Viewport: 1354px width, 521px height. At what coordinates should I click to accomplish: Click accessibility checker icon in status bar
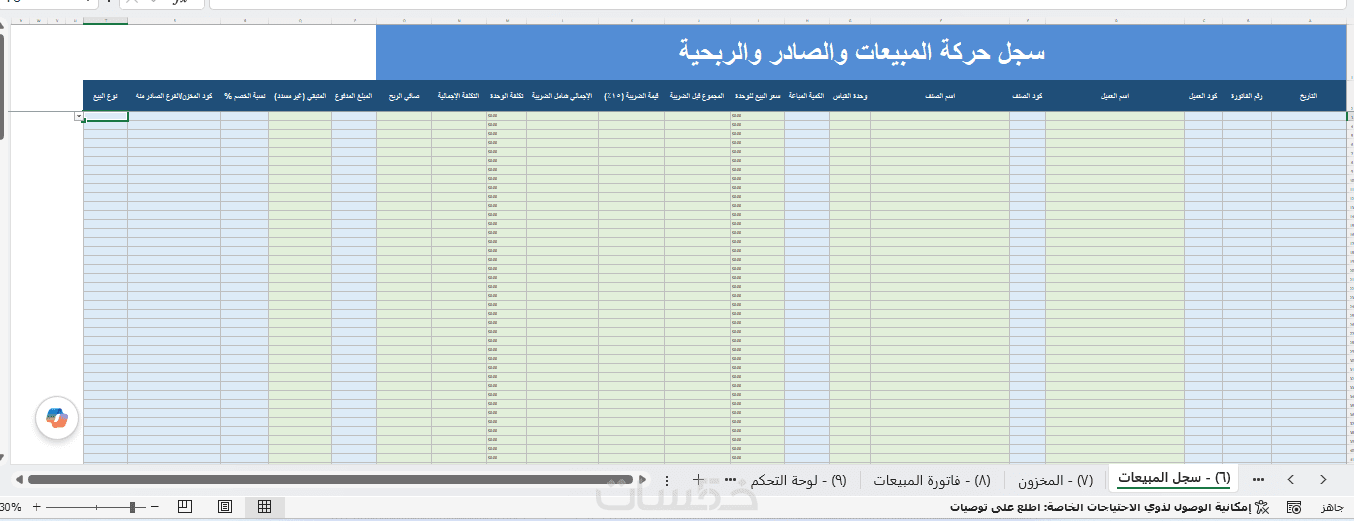[1262, 507]
